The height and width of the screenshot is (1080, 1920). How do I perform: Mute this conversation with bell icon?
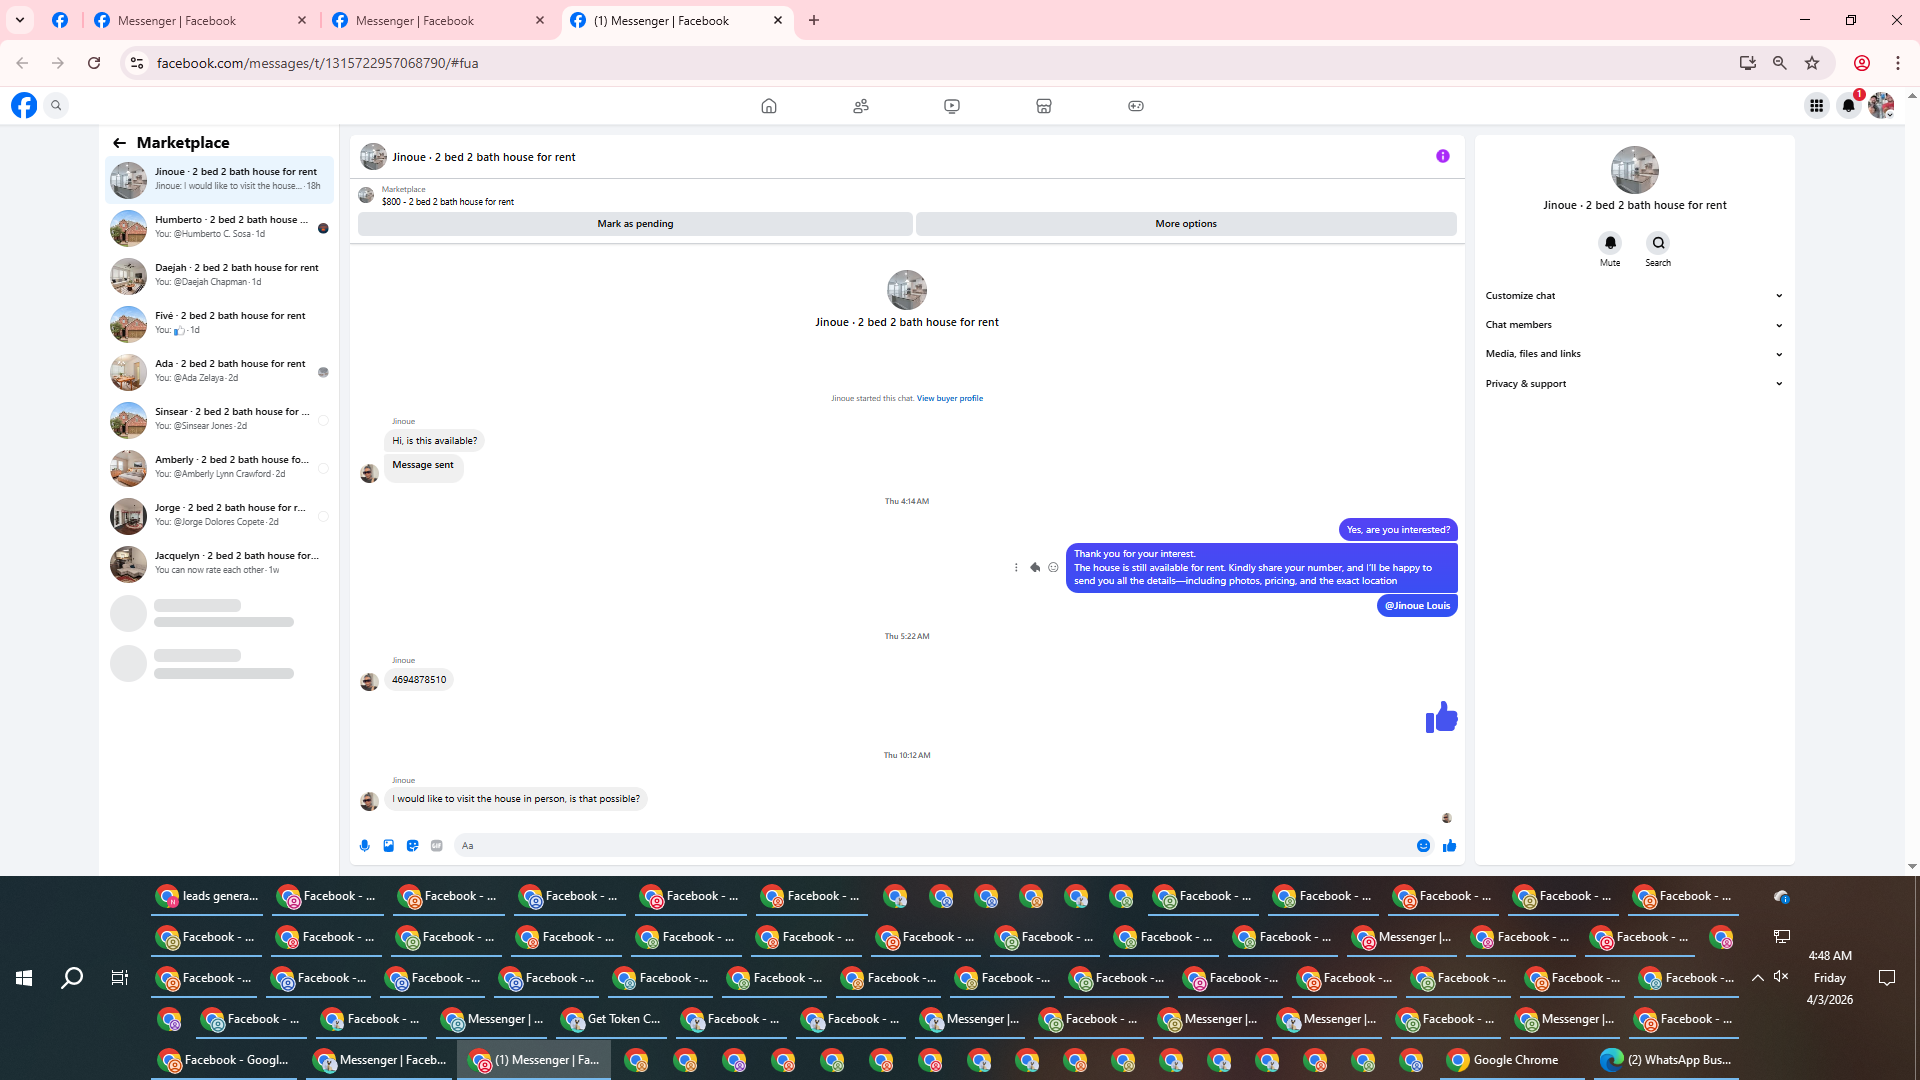[x=1610, y=243]
